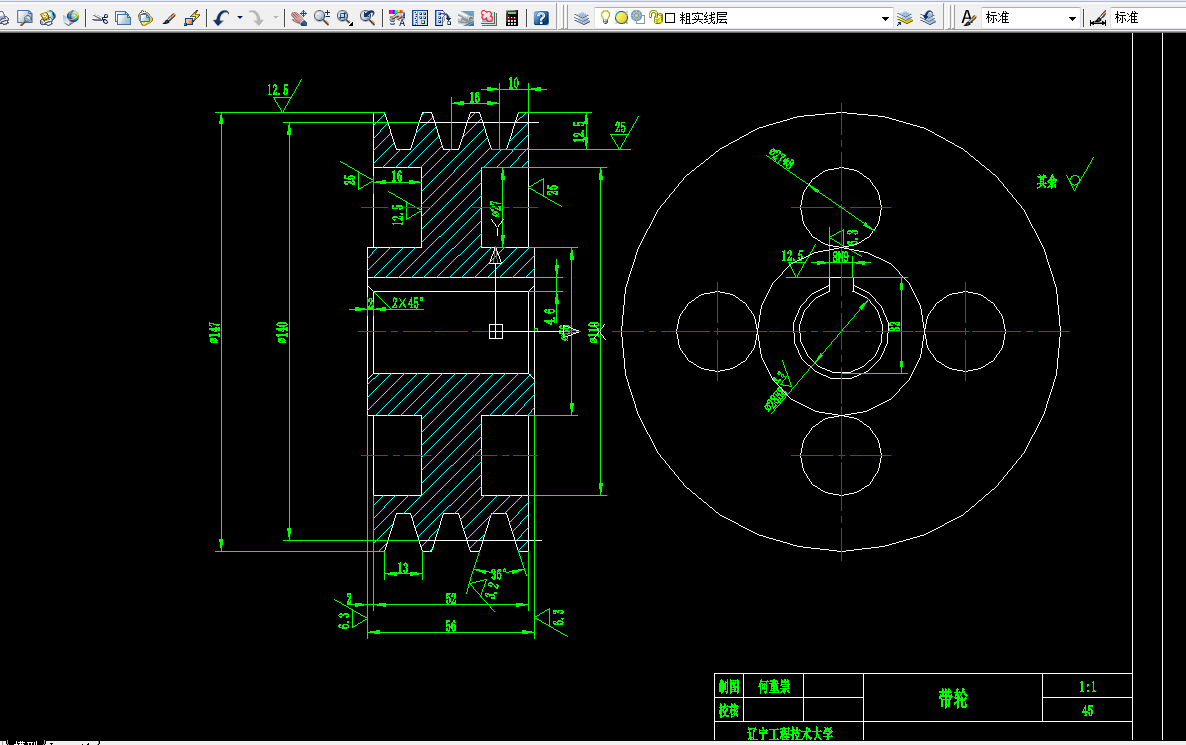Toggle layer freeze sun icon
The image size is (1186, 745).
621,17
